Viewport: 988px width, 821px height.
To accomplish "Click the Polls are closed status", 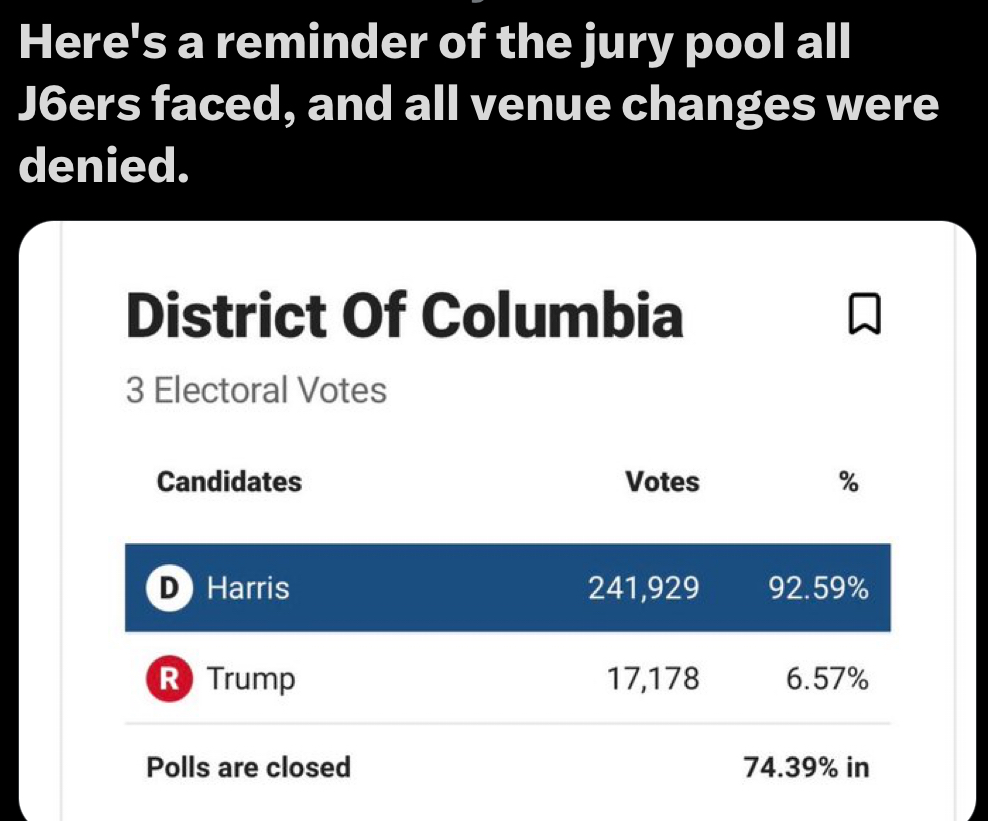I will [249, 767].
